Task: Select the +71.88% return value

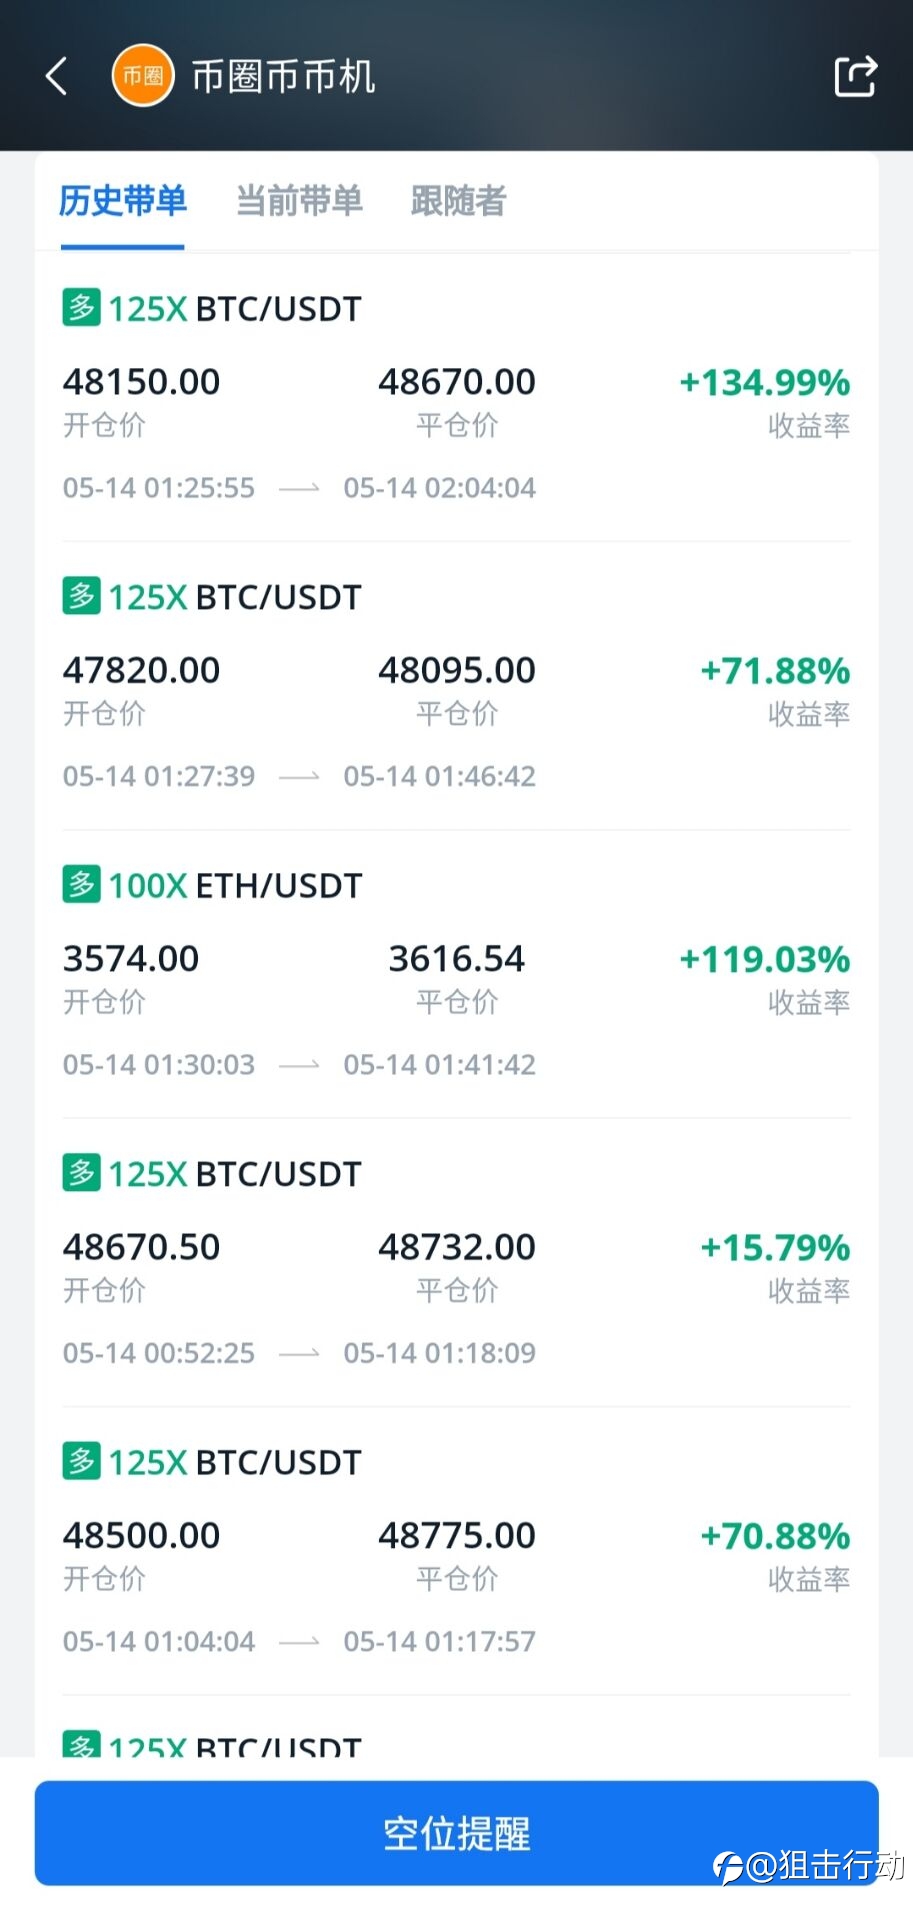Action: [x=775, y=670]
